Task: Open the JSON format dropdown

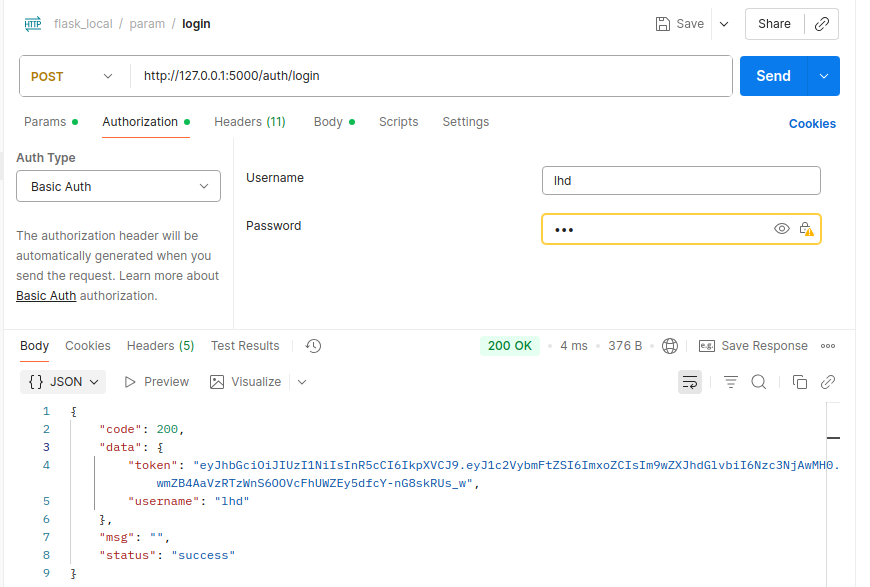Action: [x=65, y=382]
